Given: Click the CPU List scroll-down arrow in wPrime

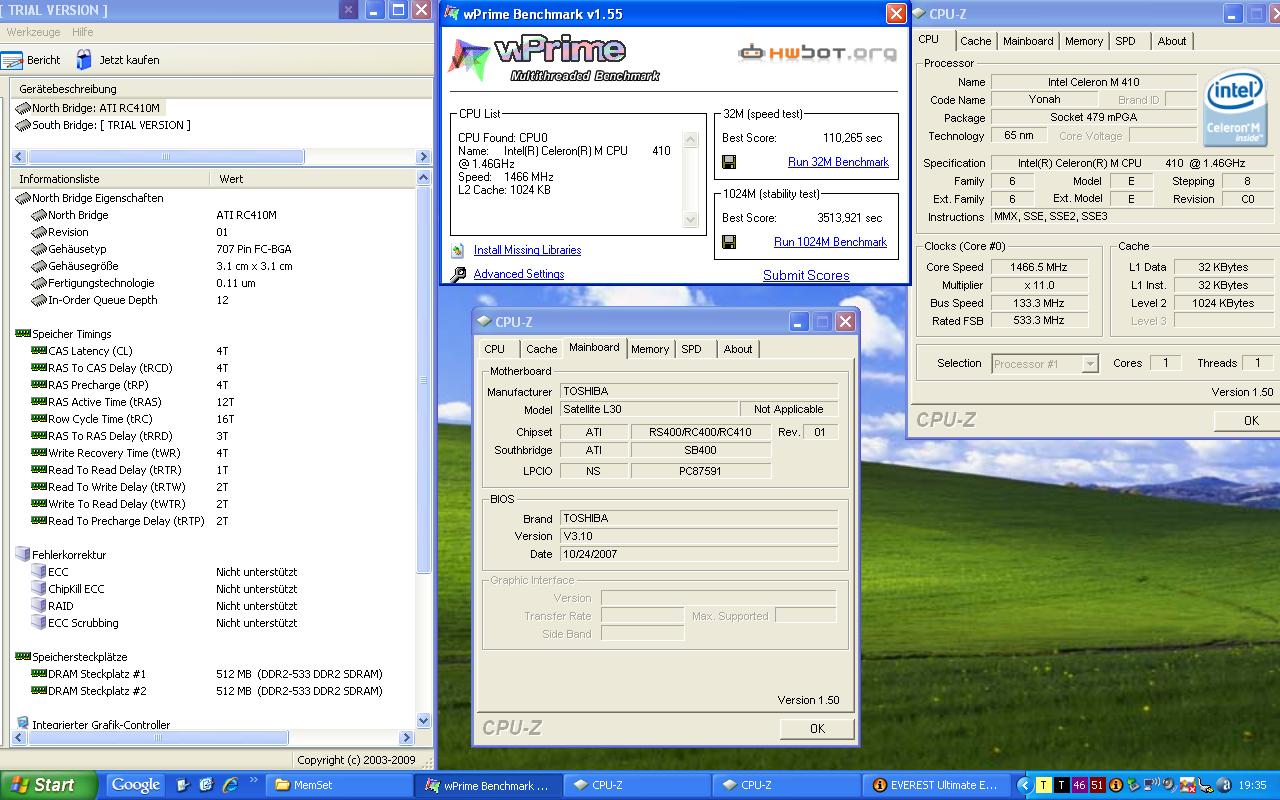Looking at the screenshot, I should pos(690,220).
